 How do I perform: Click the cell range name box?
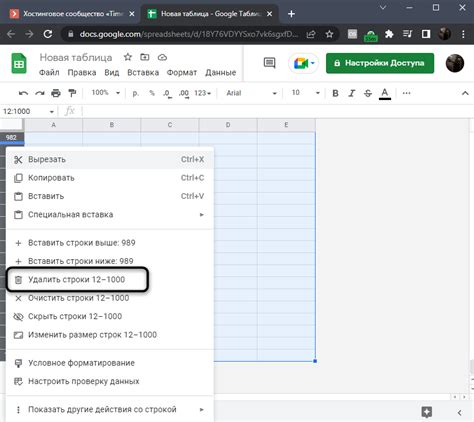[x=28, y=111]
